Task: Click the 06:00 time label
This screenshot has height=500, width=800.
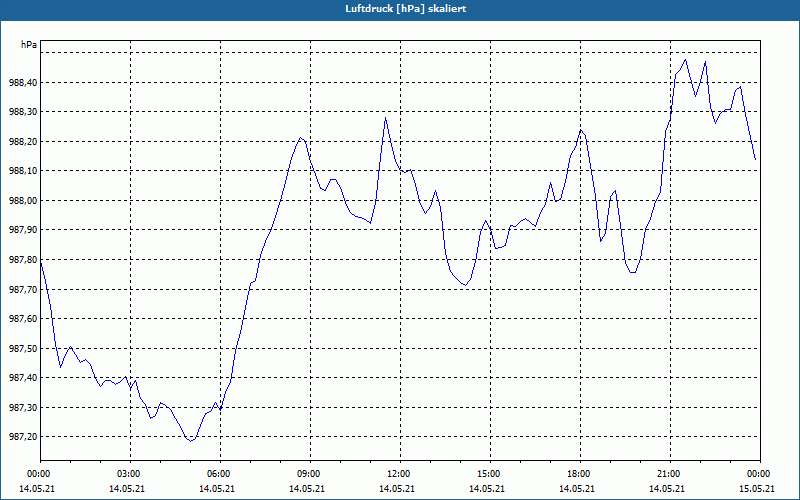Action: [220, 474]
